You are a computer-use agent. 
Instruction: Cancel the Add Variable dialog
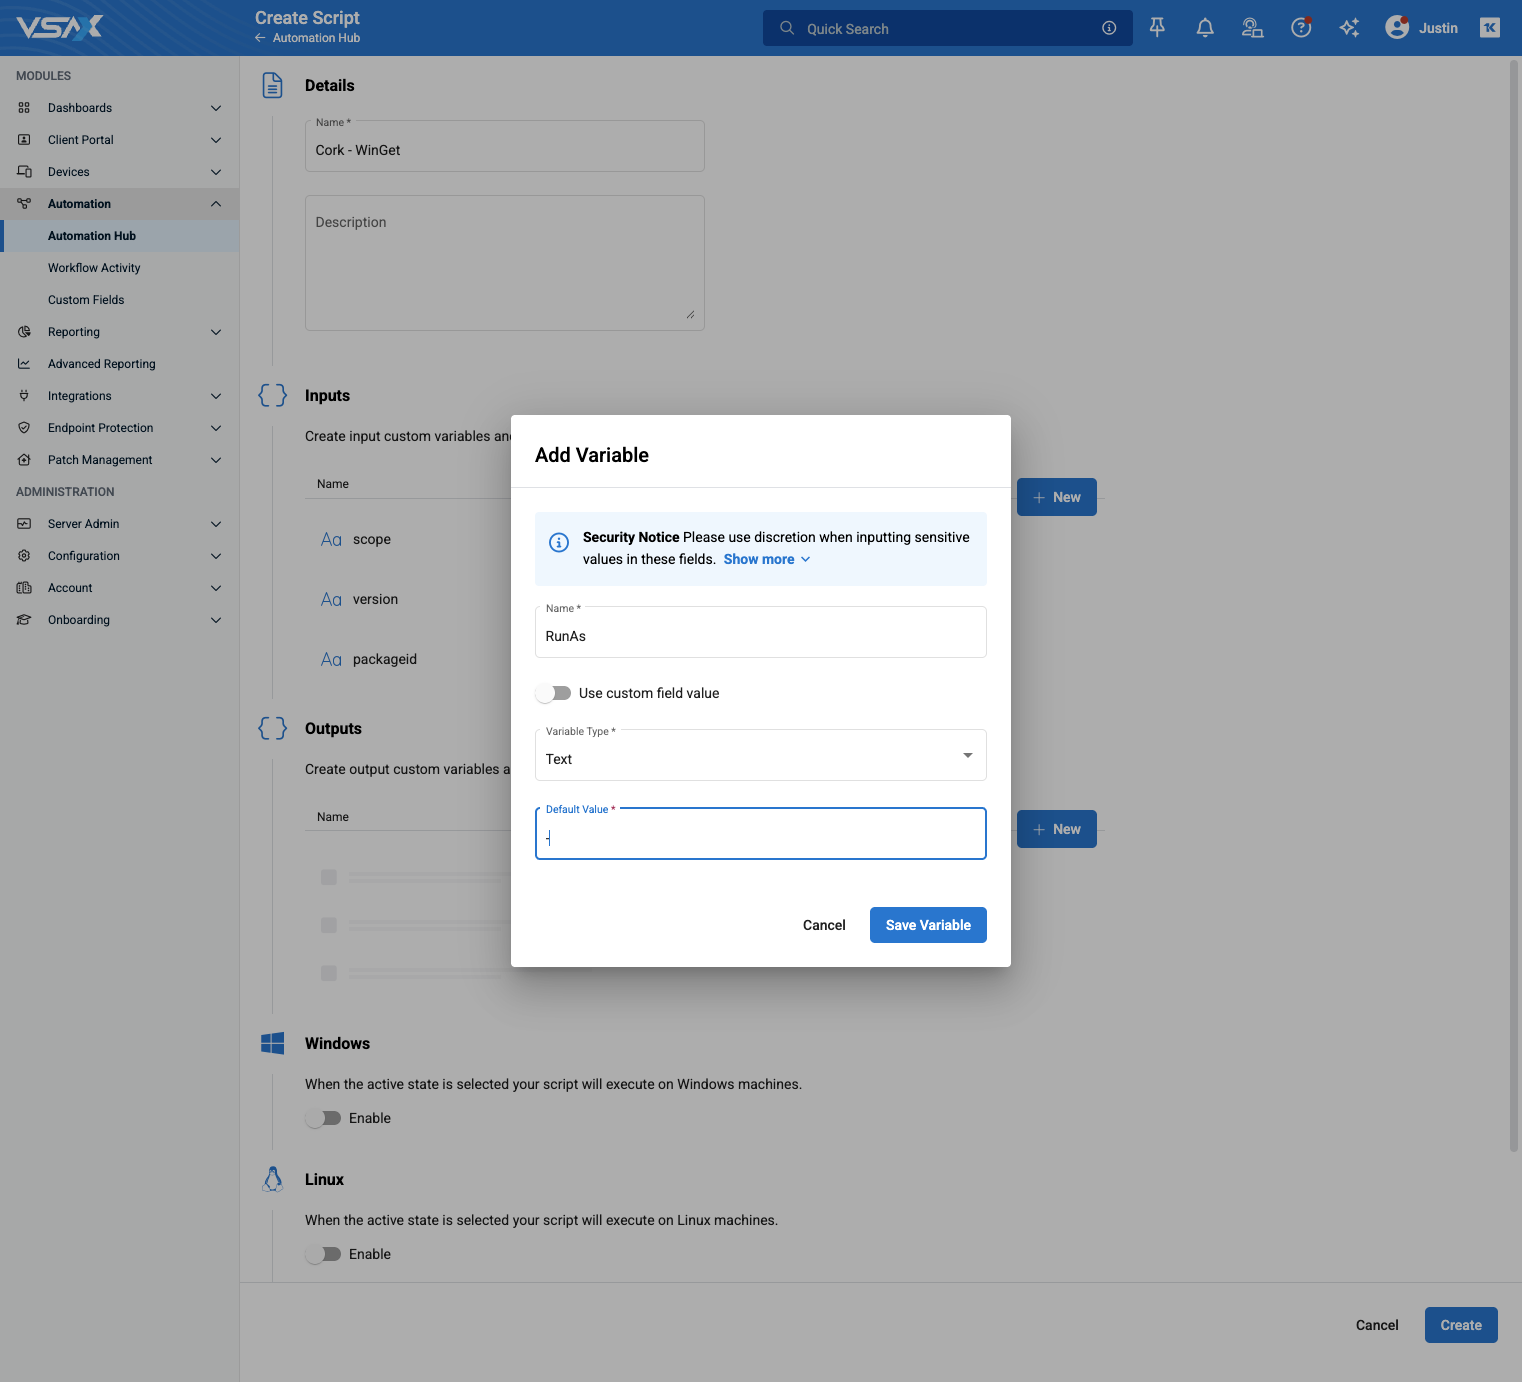pyautogui.click(x=824, y=925)
